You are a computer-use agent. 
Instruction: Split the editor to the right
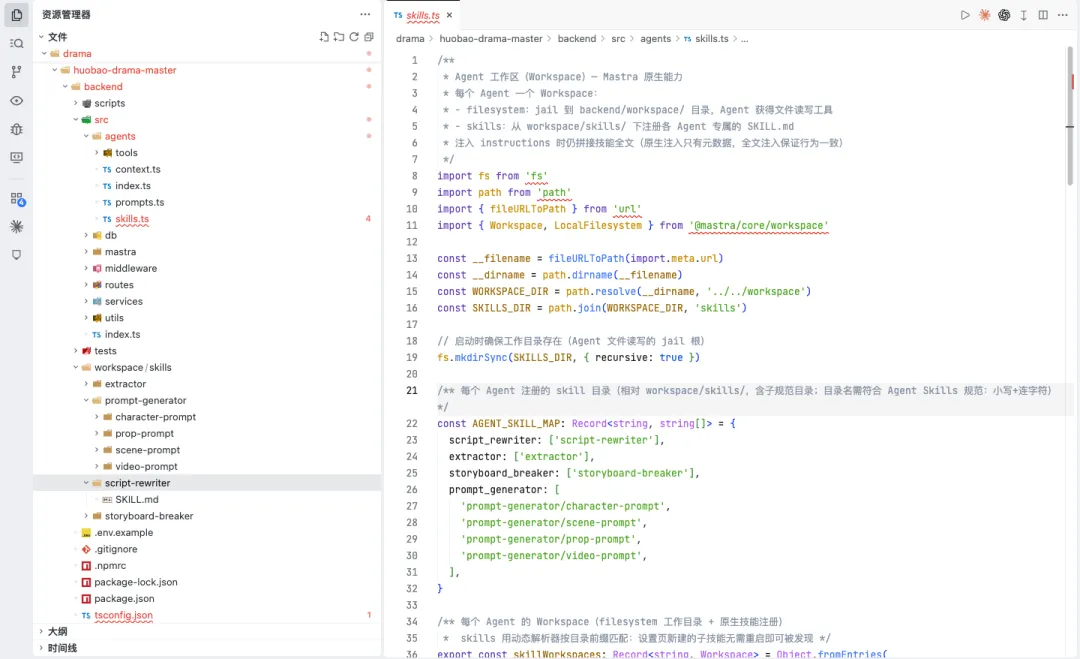pos(1043,14)
